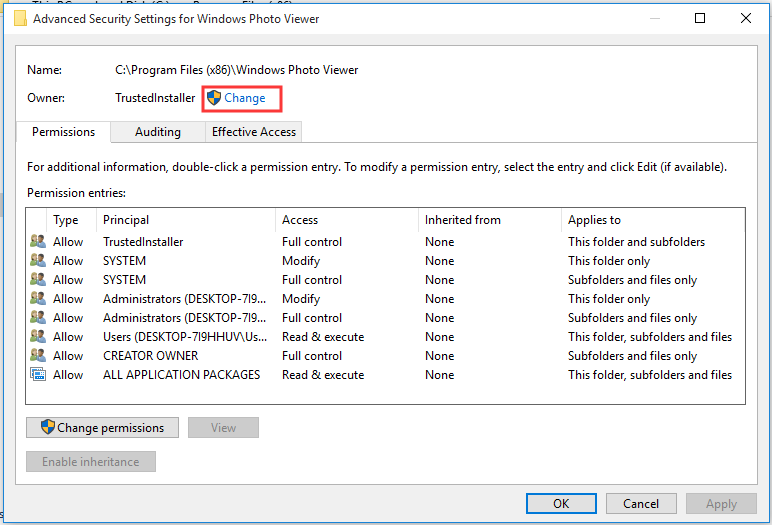Switch to the Auditing tab
Viewport: 772px width, 525px height.
click(158, 132)
